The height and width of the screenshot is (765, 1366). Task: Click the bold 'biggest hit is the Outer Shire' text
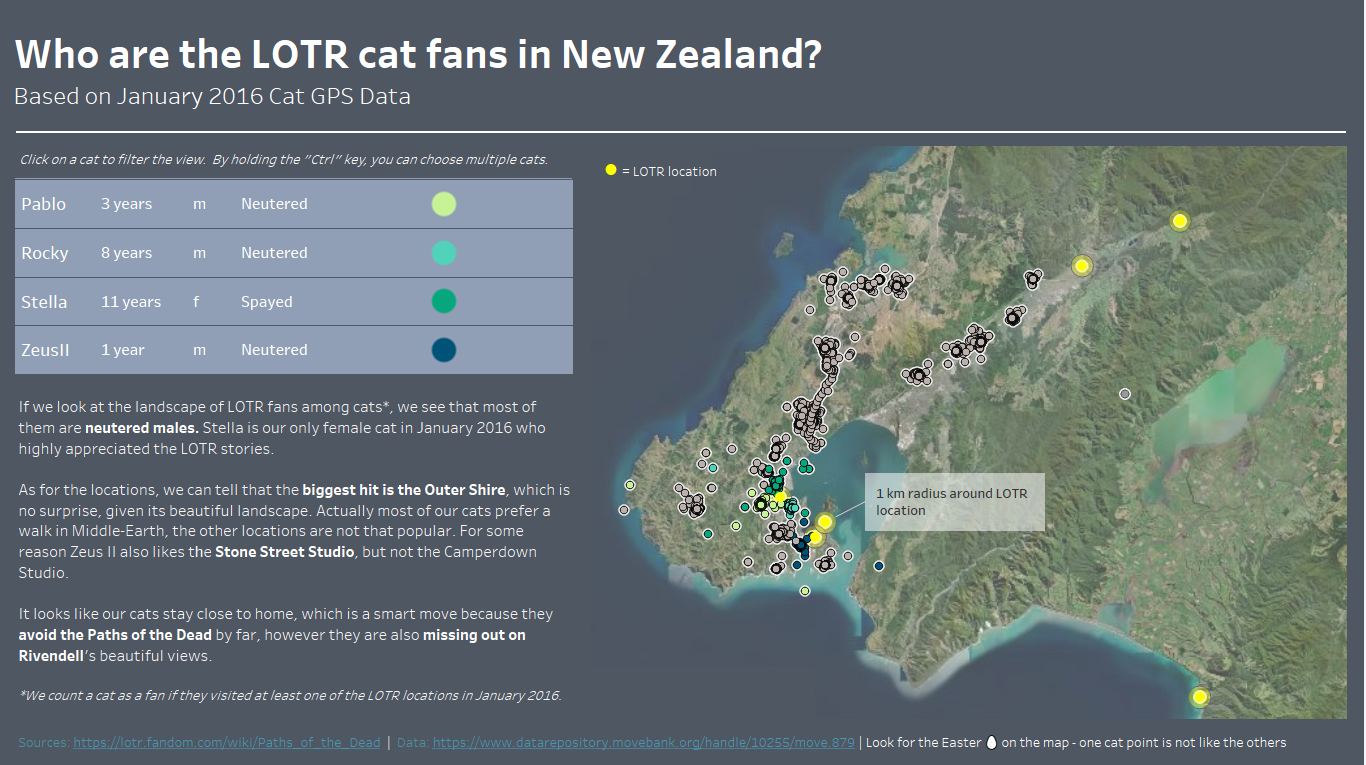pyautogui.click(x=404, y=490)
